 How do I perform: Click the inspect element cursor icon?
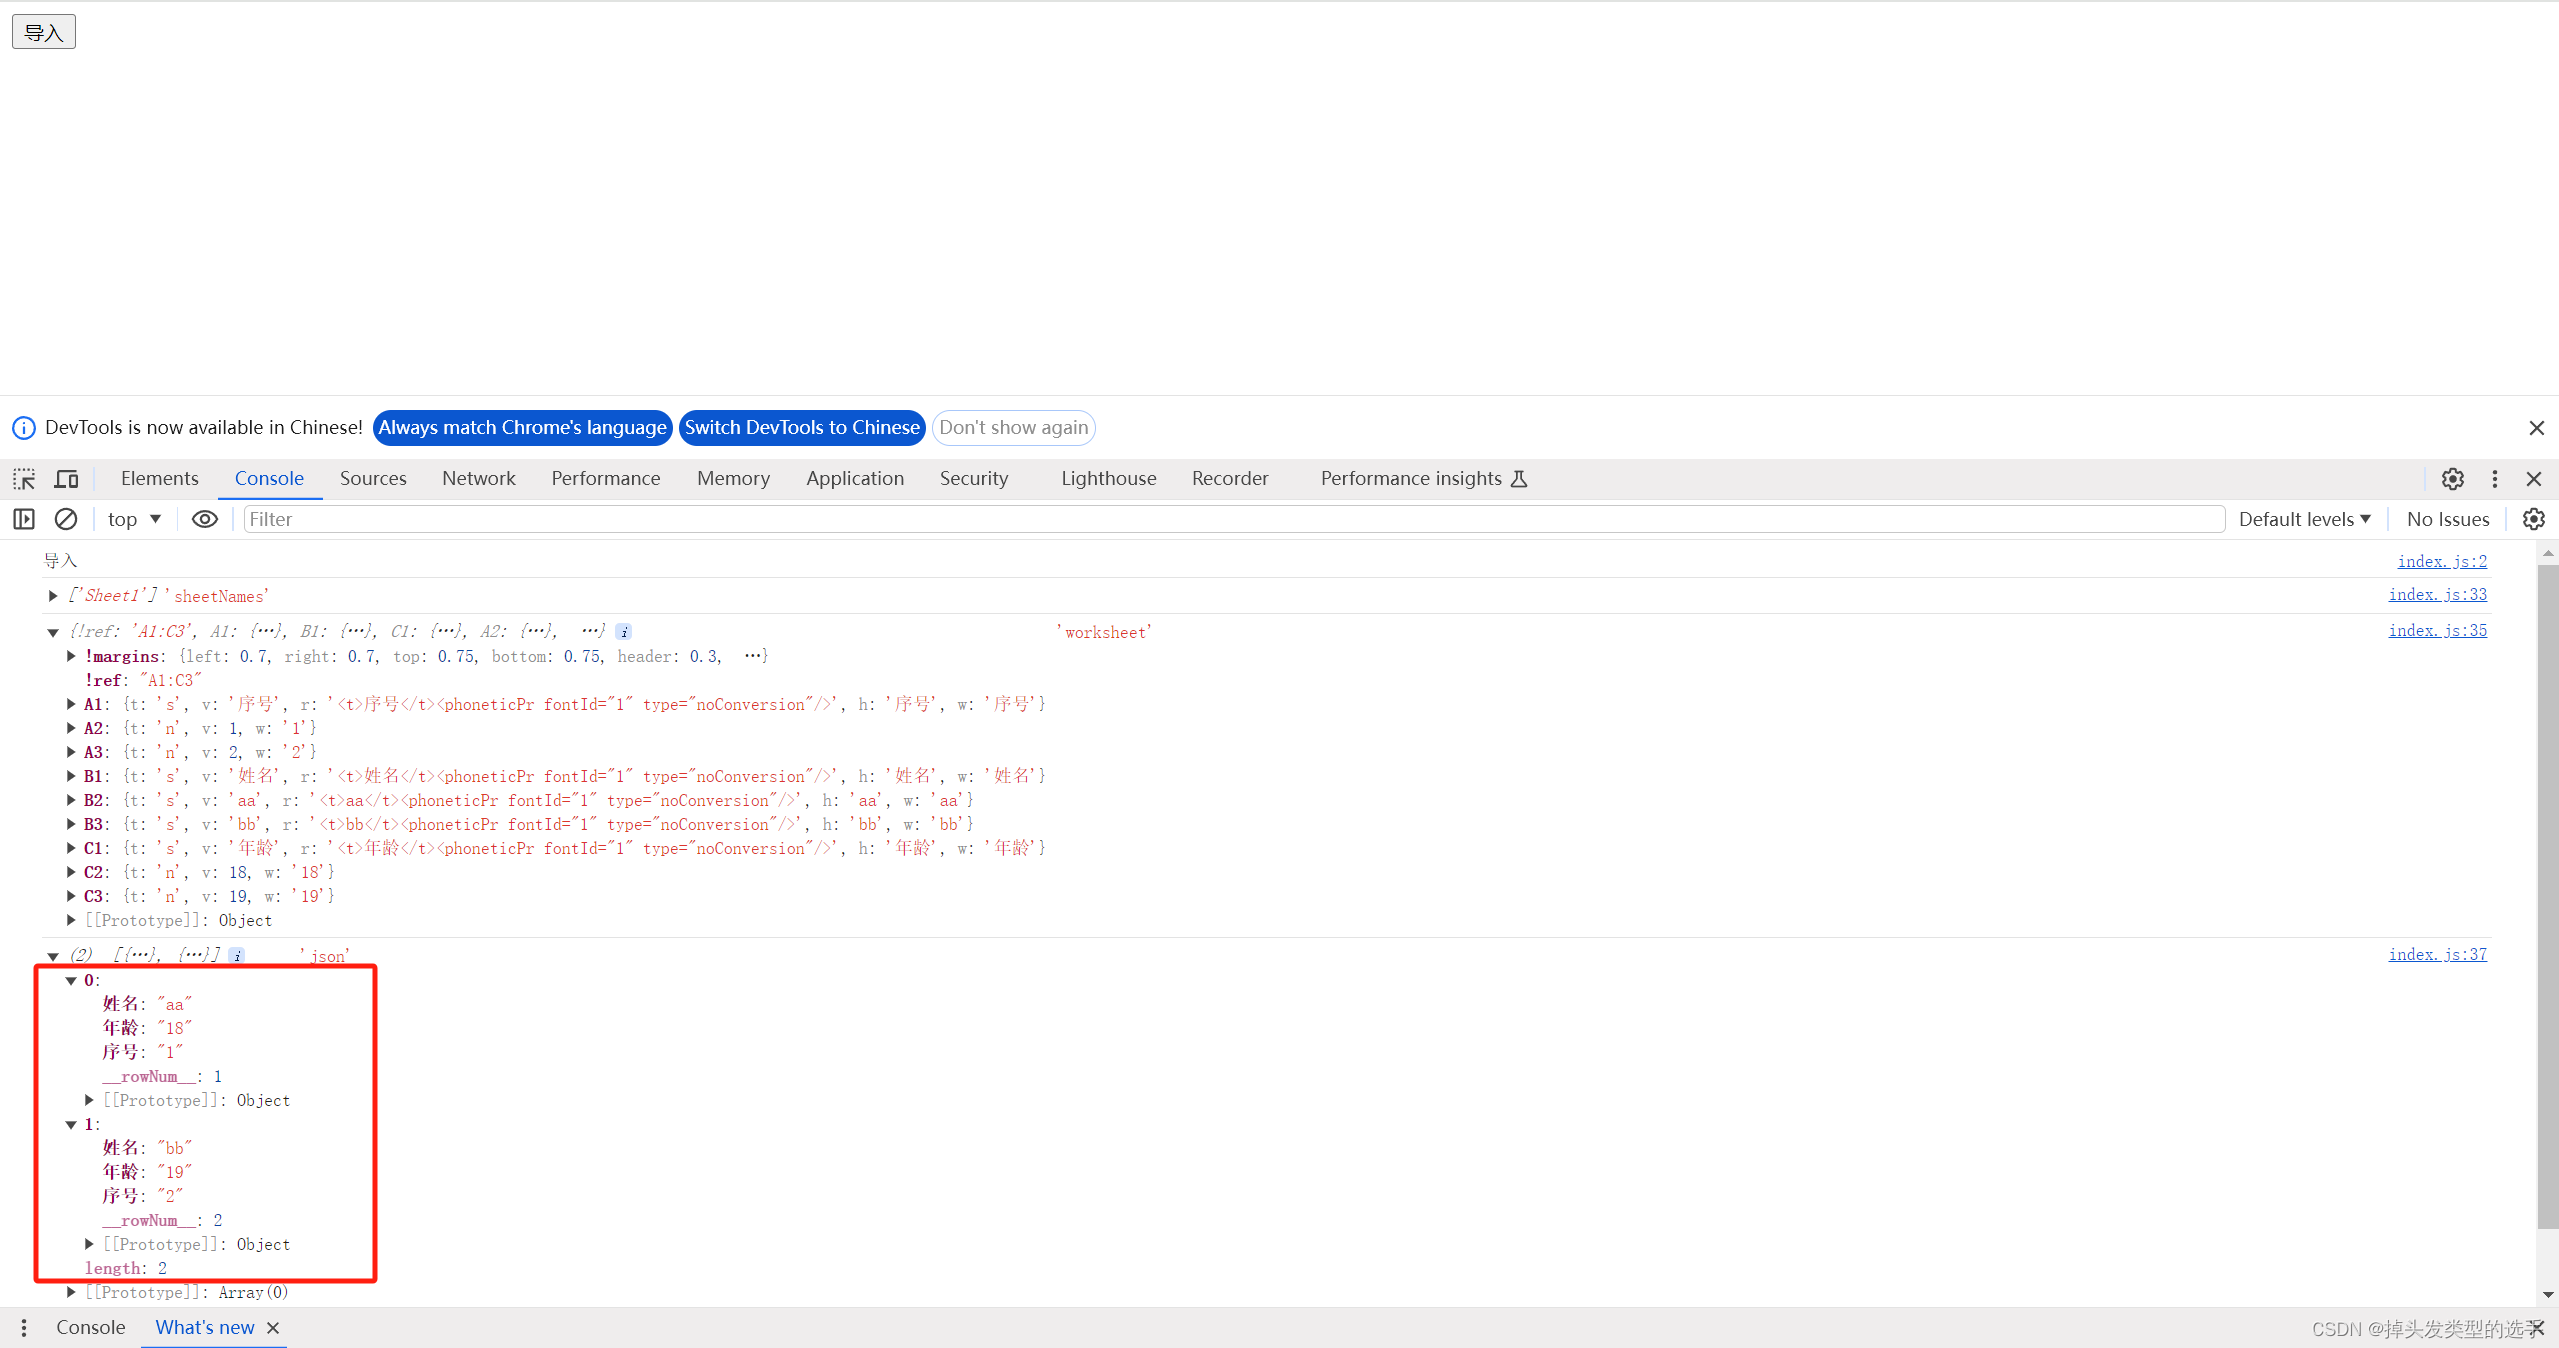tap(25, 478)
